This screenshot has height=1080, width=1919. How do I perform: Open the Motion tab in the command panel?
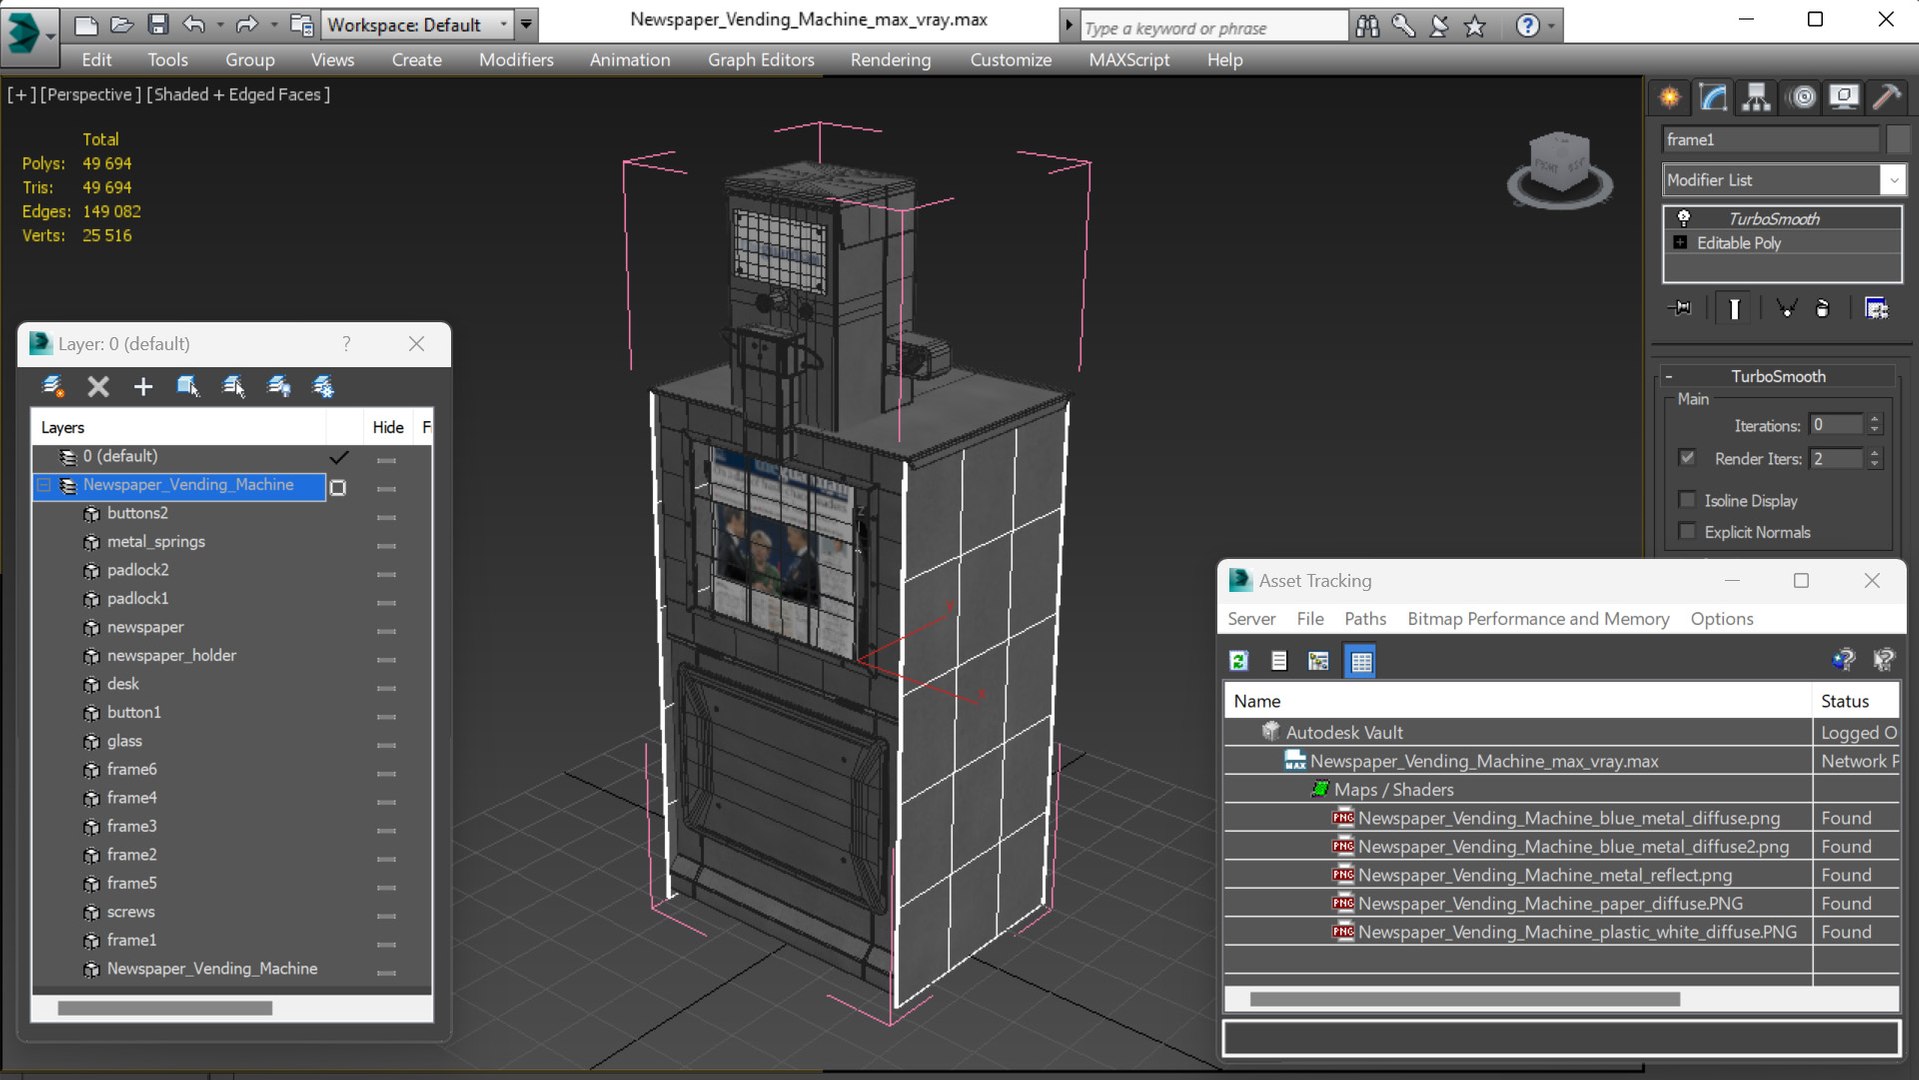click(x=1803, y=97)
